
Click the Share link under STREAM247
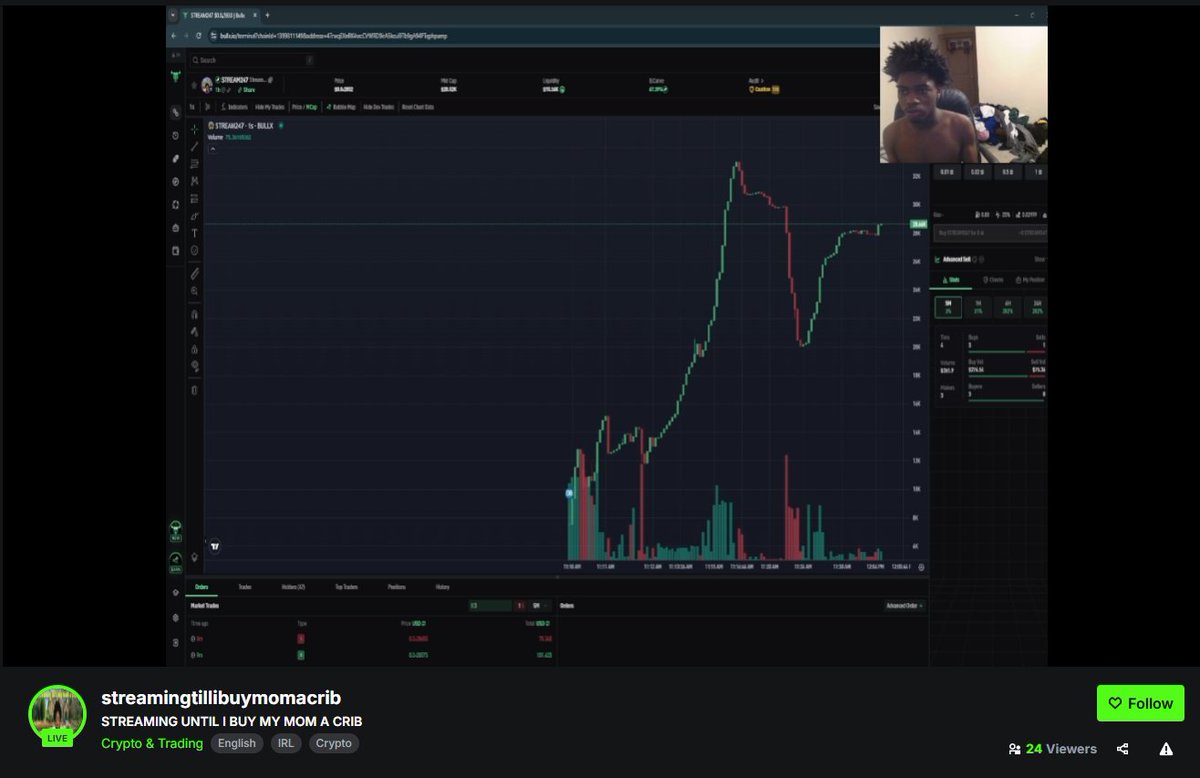245,90
